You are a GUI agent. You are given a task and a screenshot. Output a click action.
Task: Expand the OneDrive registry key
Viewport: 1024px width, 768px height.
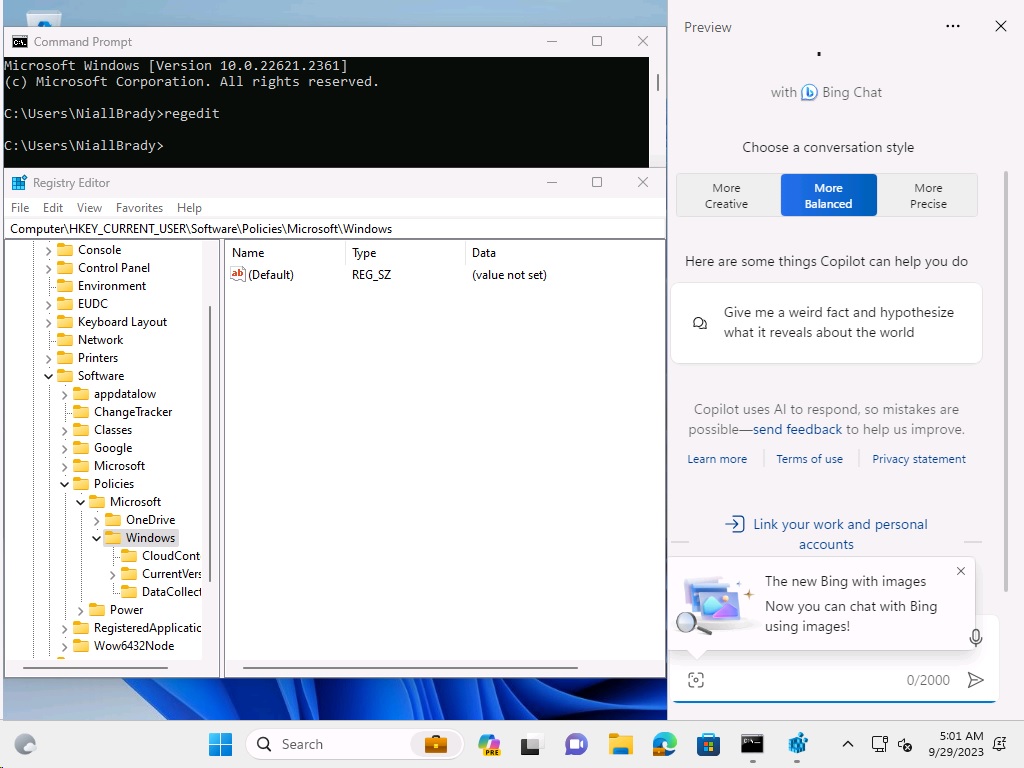coord(97,520)
